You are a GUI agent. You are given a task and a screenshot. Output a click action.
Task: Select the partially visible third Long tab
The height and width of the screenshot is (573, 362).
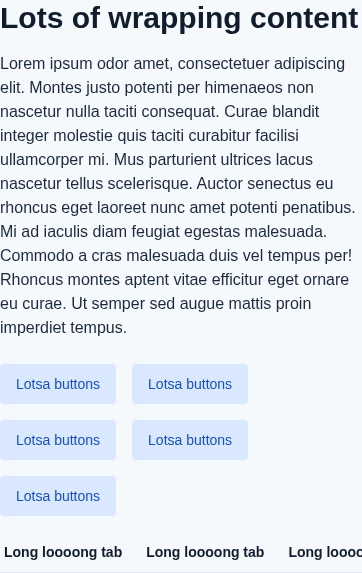pos(325,552)
